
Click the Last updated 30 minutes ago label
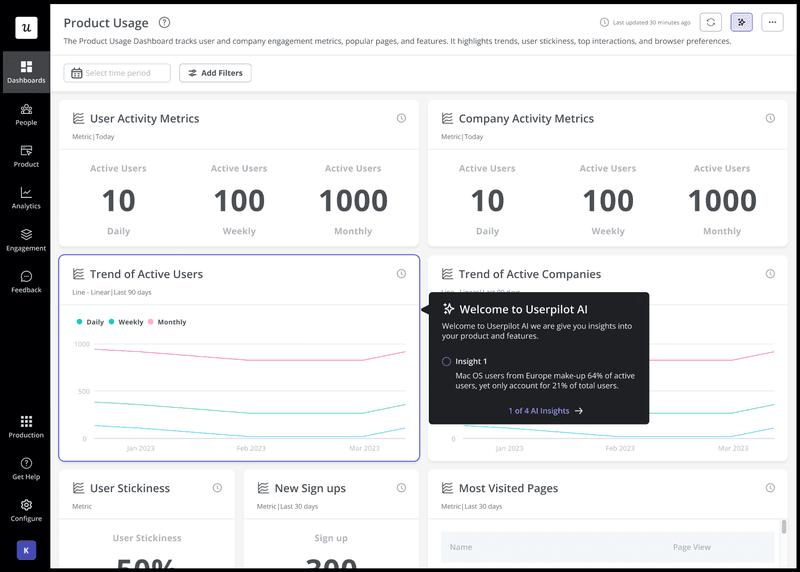pyautogui.click(x=645, y=22)
